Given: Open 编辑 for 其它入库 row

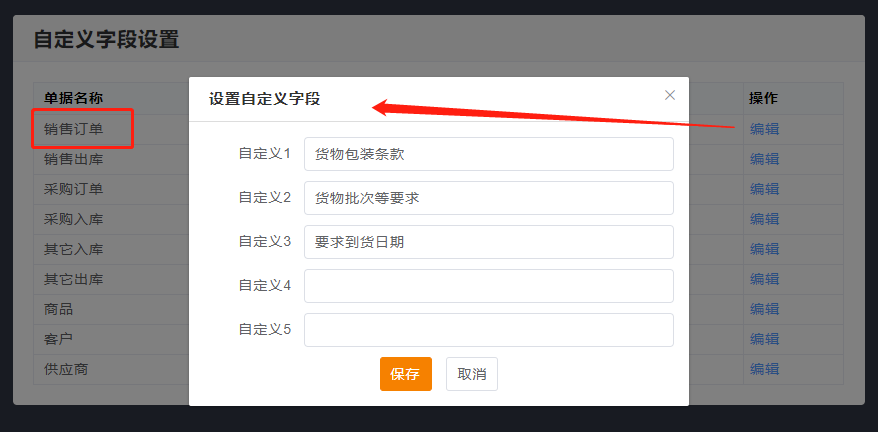Looking at the screenshot, I should 764,249.
